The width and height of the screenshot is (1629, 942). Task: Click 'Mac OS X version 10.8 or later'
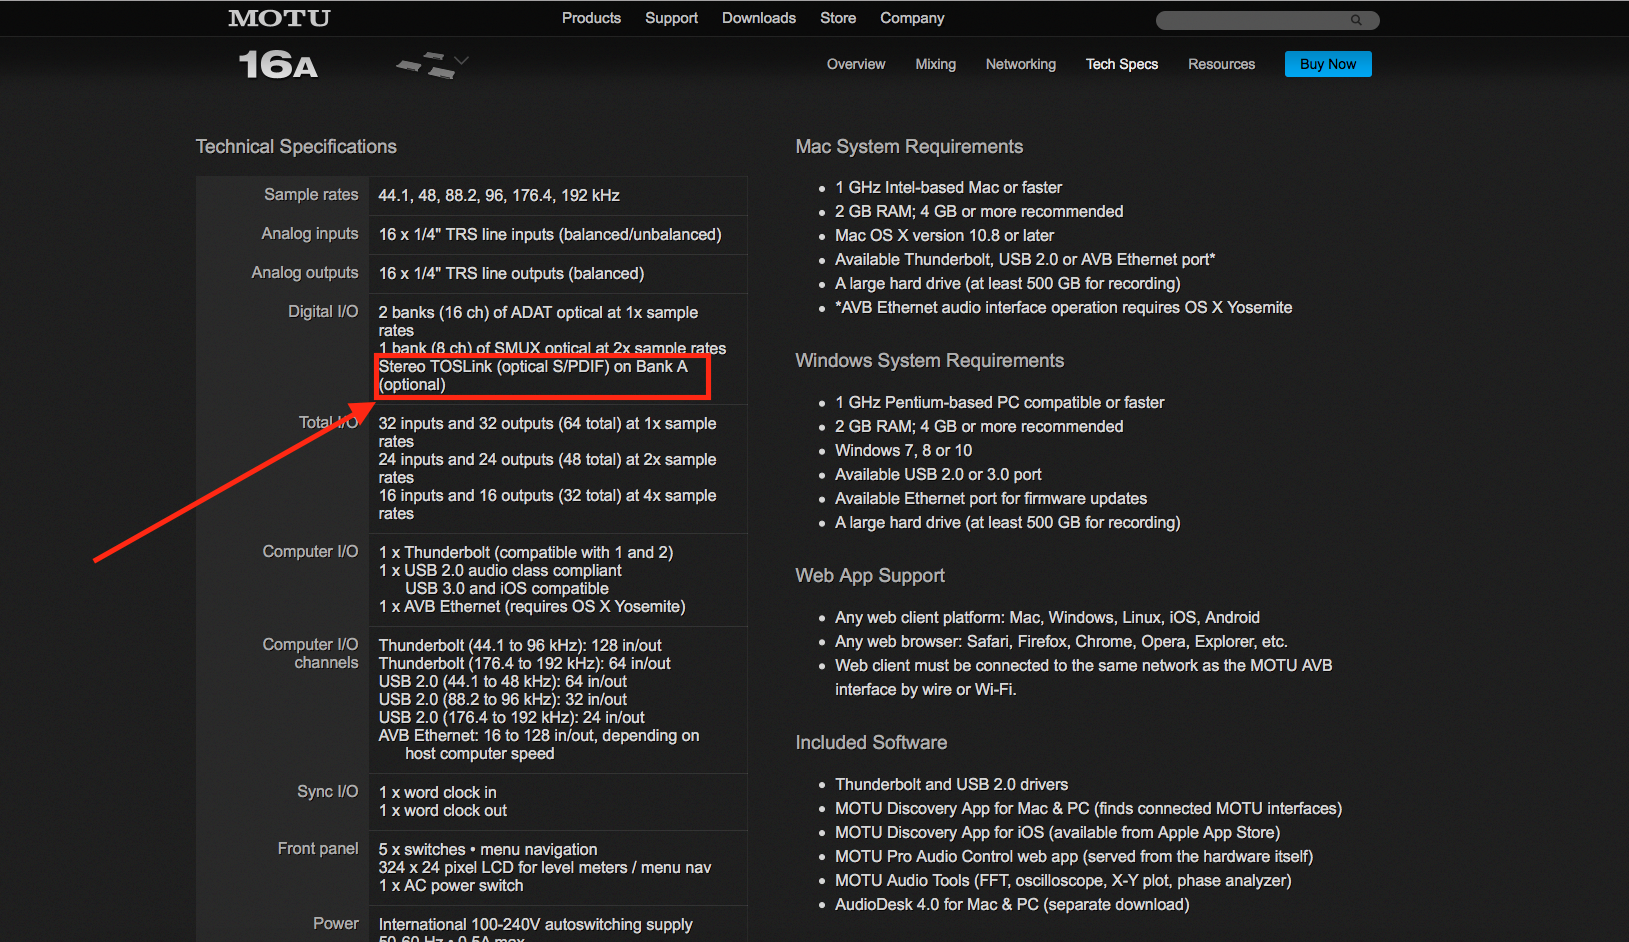tap(944, 236)
